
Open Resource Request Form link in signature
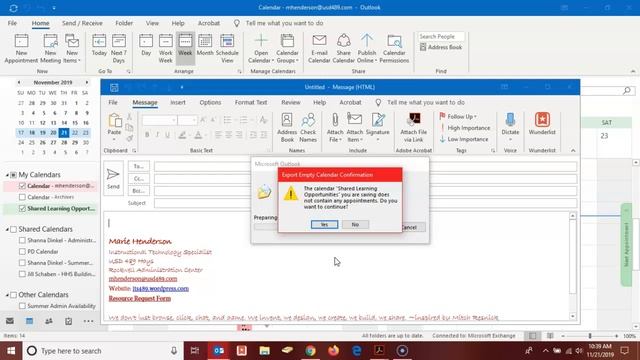[140, 298]
